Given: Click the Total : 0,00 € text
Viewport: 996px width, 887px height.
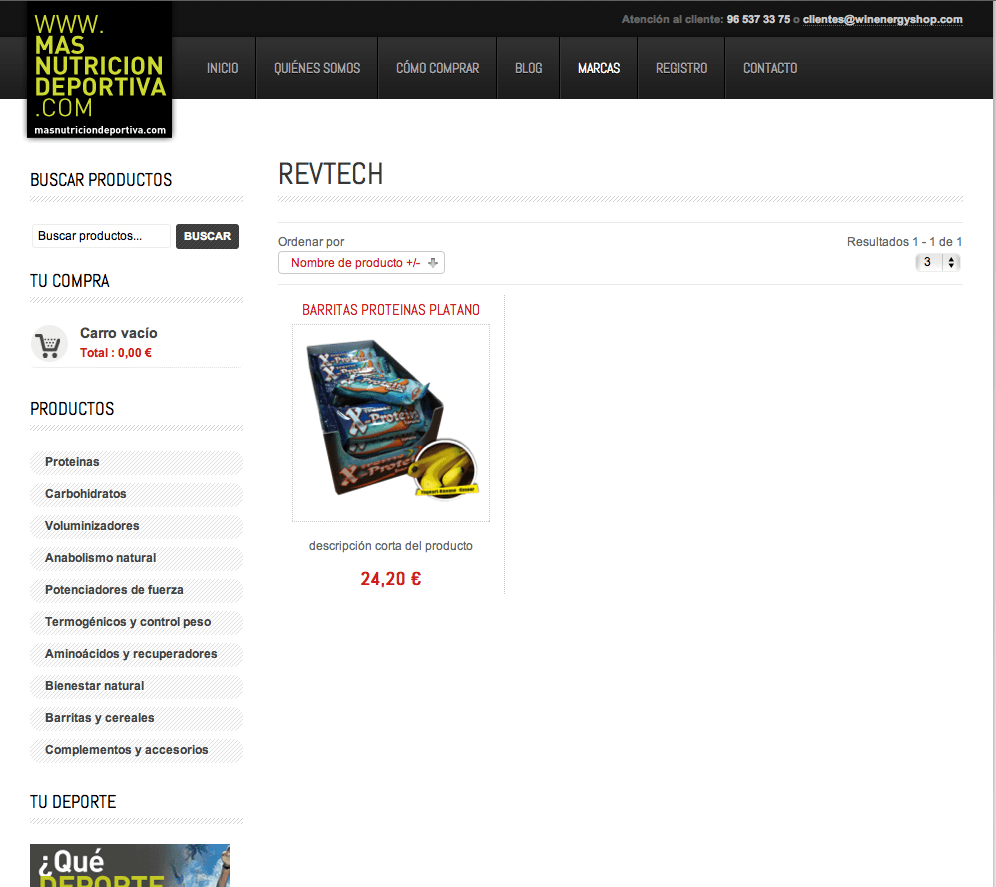Looking at the screenshot, I should coord(116,353).
